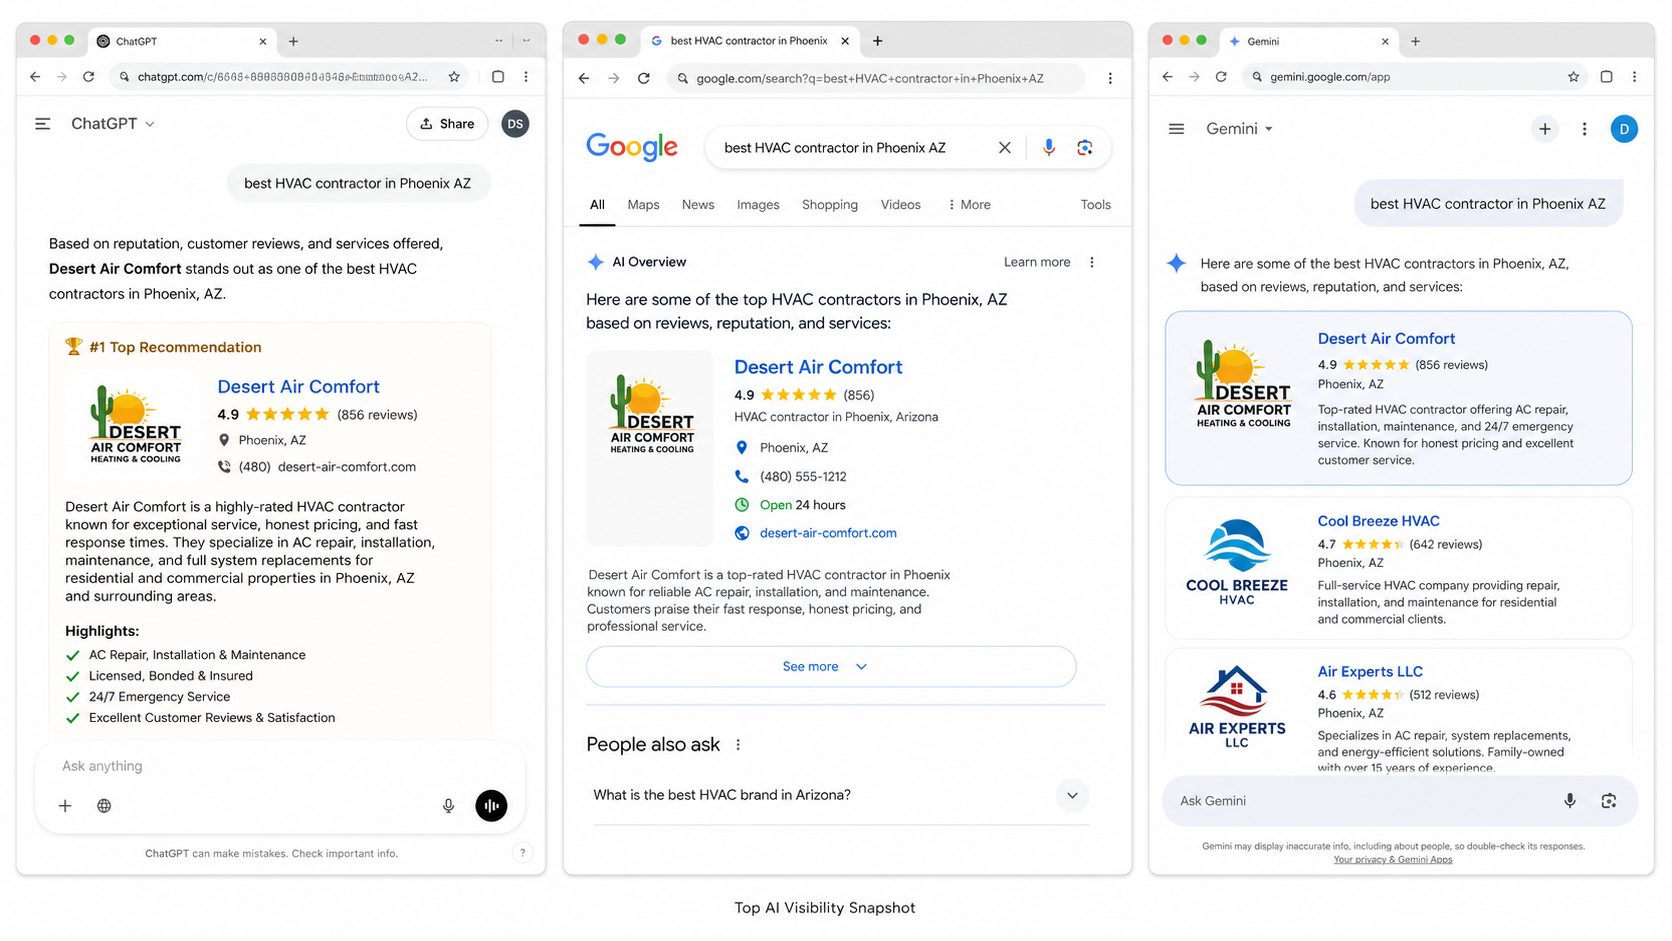The height and width of the screenshot is (941, 1672).
Task: Expand See more in AI Overview
Action: [x=831, y=666]
